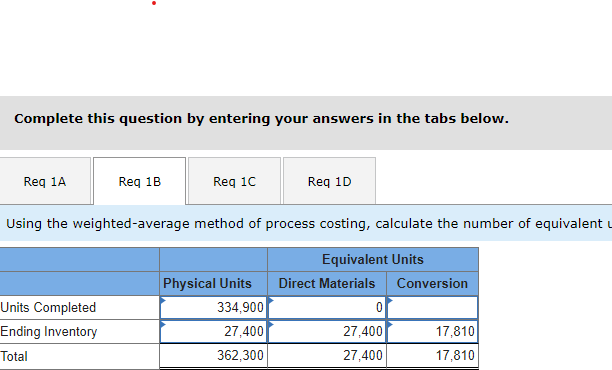Viewport: 612px width, 370px height.
Task: Edit Ending Inventory physical units cell
Action: pos(213,331)
